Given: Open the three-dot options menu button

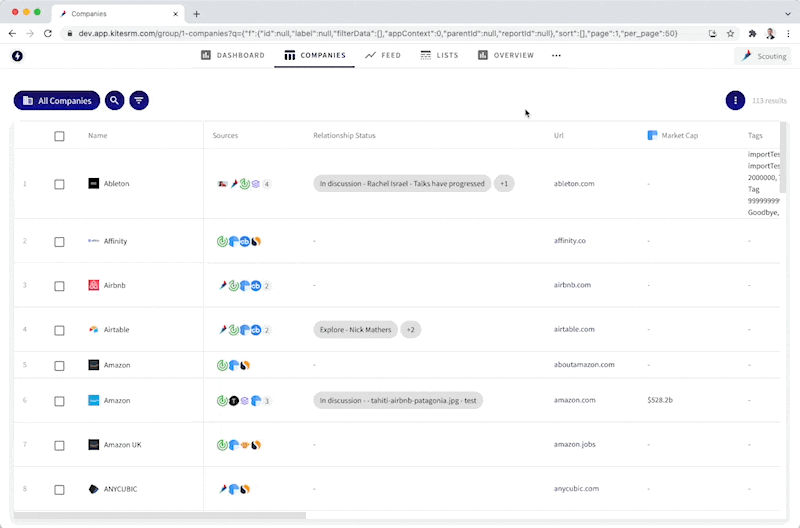Looking at the screenshot, I should pos(735,100).
